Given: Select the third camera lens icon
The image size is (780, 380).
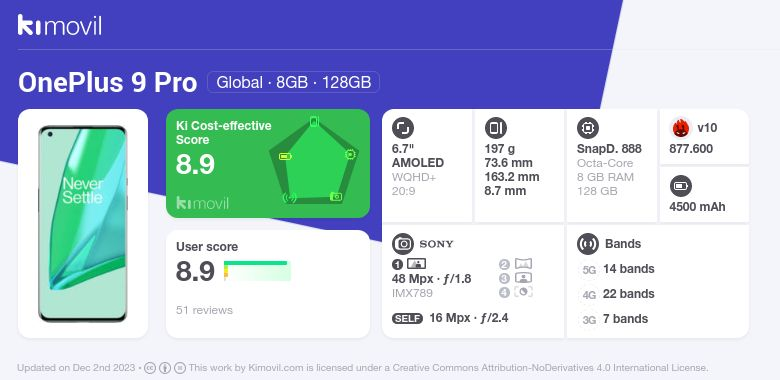Looking at the screenshot, I should (x=516, y=278).
